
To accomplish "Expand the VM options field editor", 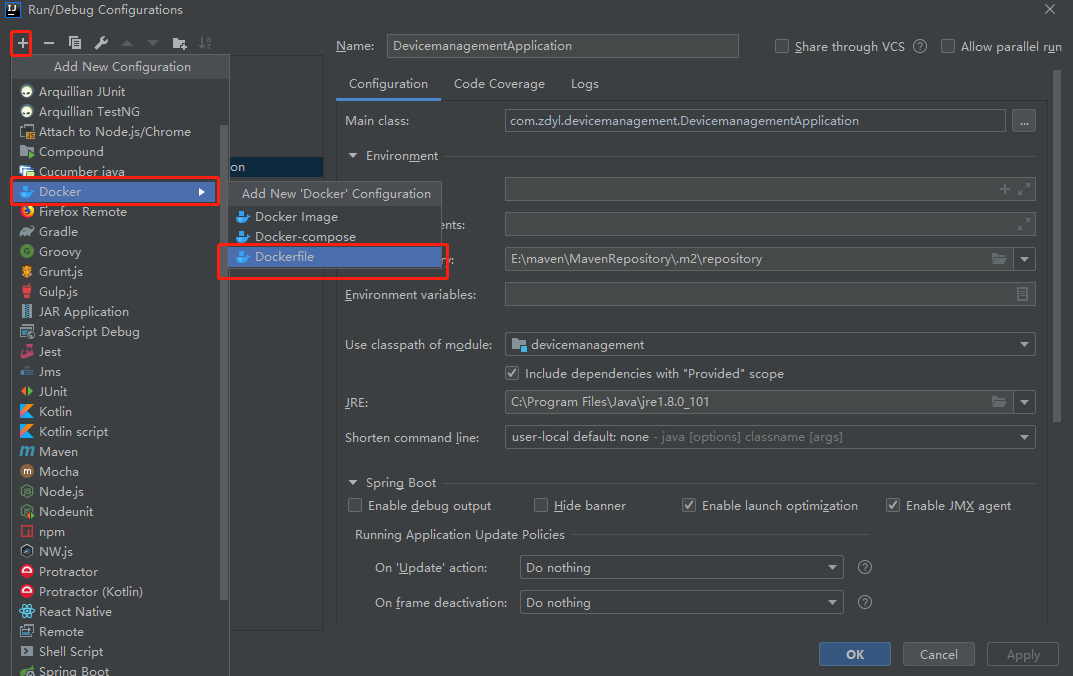I will [1024, 189].
